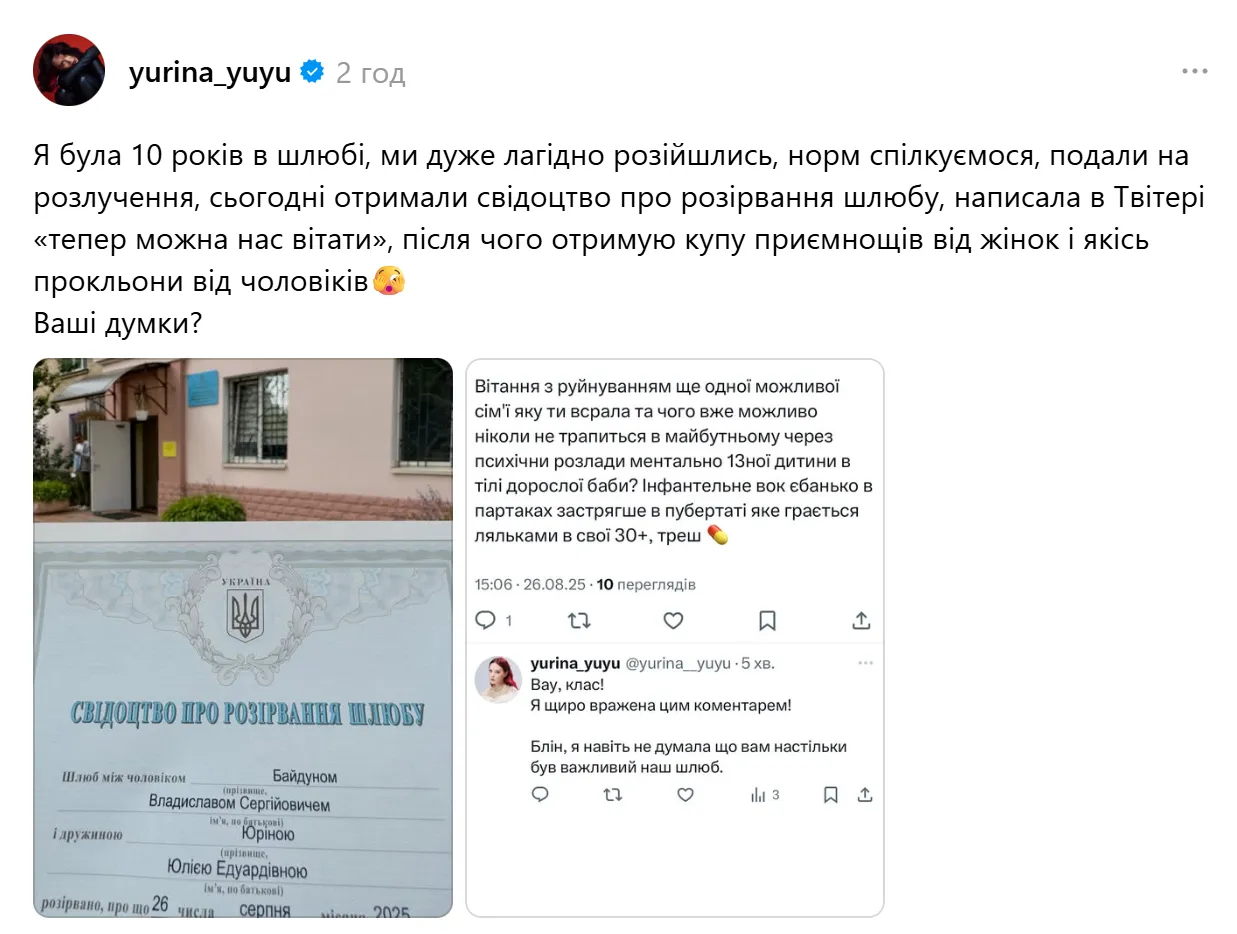Click the retweet icon under first tweet
Image resolution: width=1237 pixels, height=934 pixels.
(579, 620)
